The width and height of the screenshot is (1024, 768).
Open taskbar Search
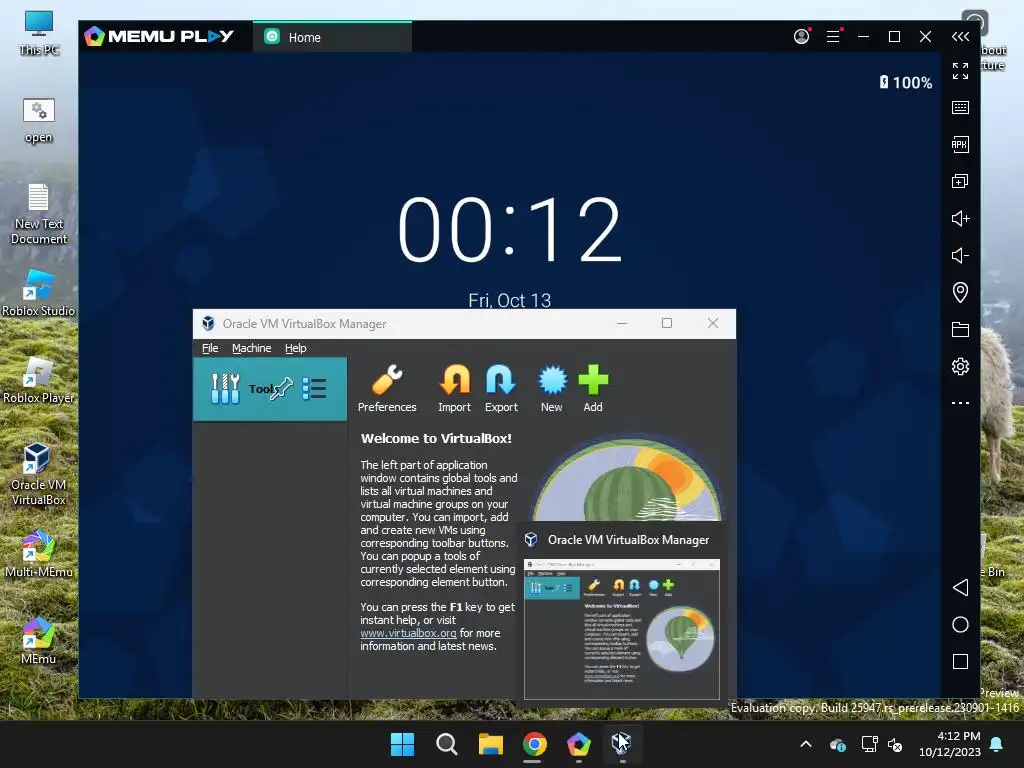447,744
